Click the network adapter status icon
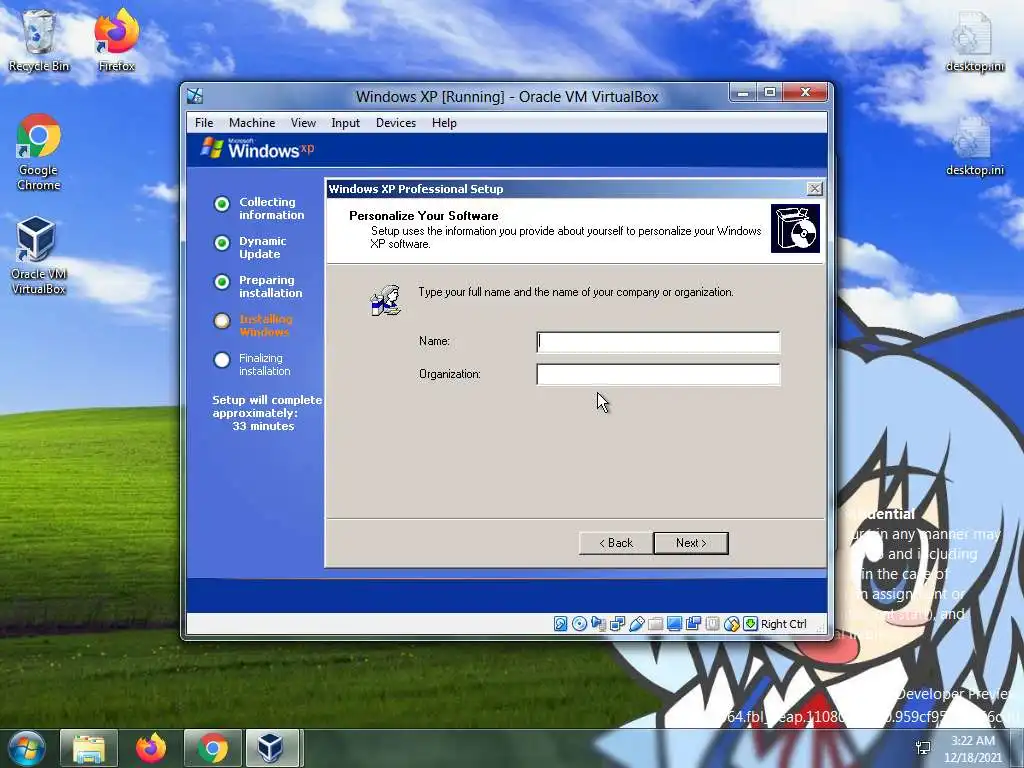1024x768 pixels. click(617, 624)
